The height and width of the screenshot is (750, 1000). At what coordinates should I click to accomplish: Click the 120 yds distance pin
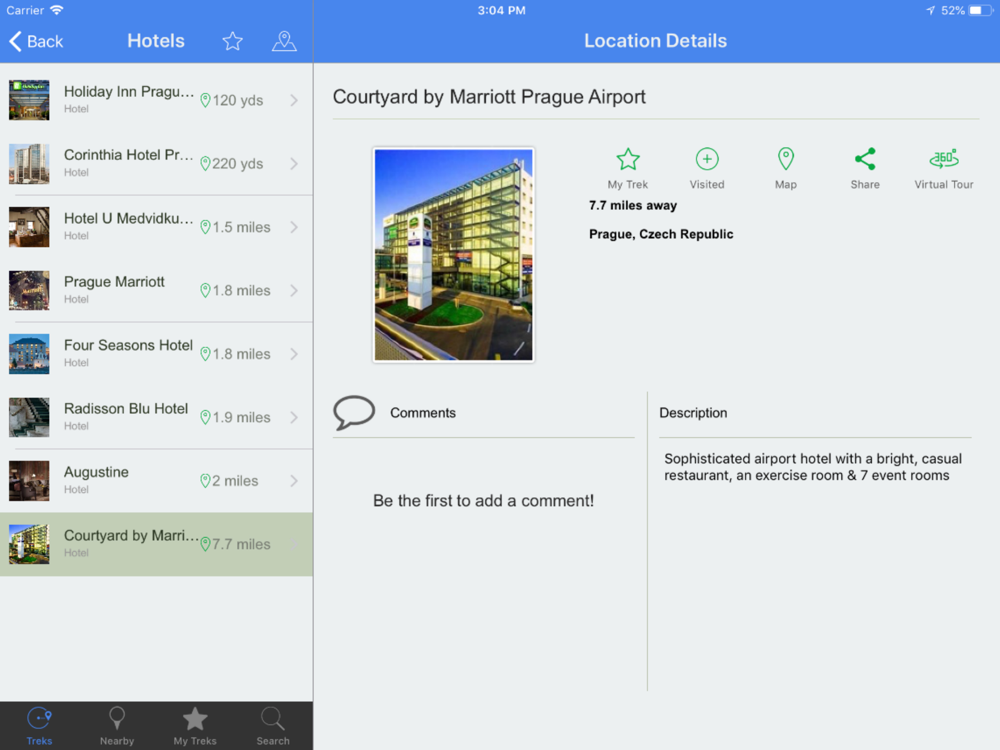[205, 101]
